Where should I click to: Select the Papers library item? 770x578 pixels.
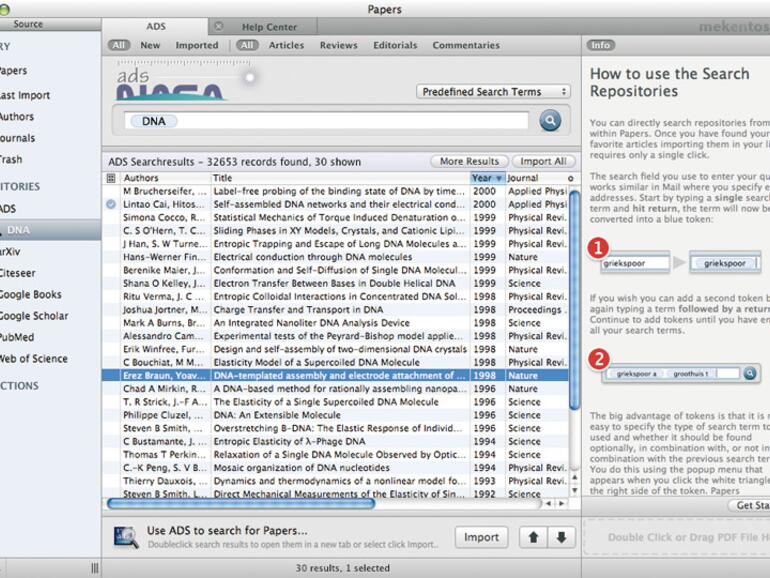tap(14, 71)
